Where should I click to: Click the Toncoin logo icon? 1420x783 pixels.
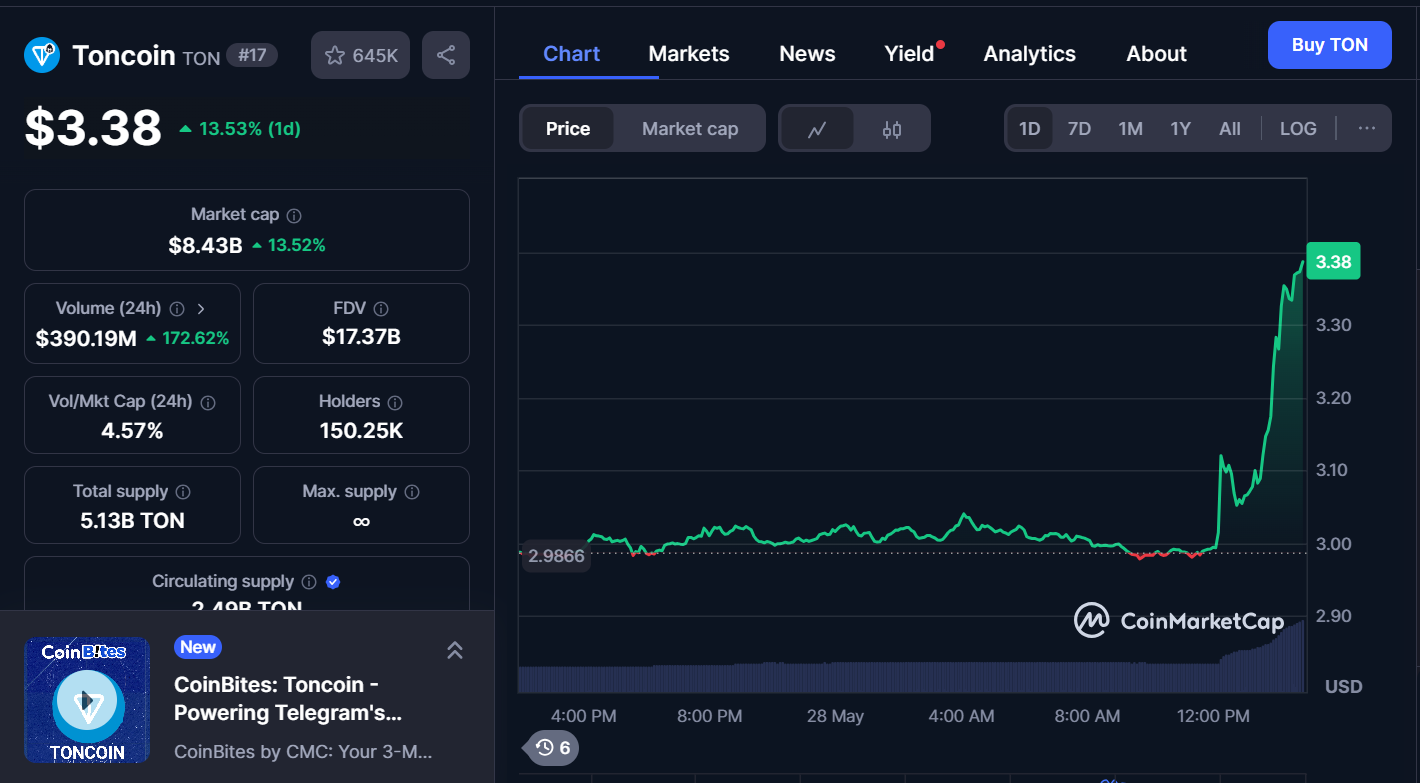pyautogui.click(x=42, y=55)
